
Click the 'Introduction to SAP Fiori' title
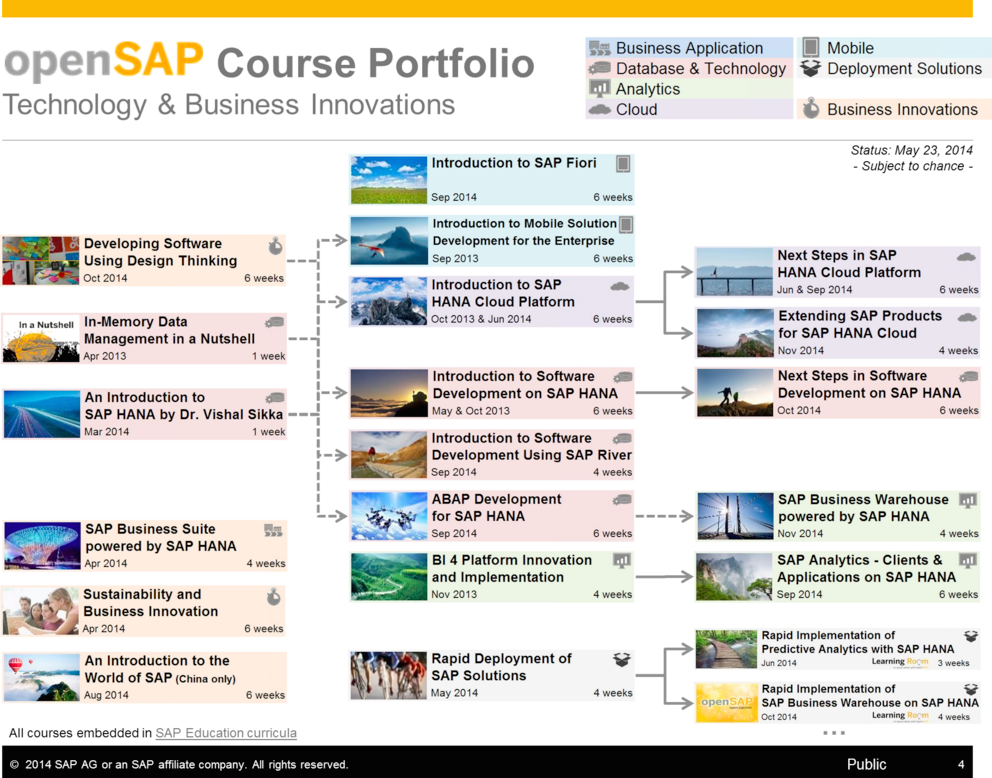point(514,163)
